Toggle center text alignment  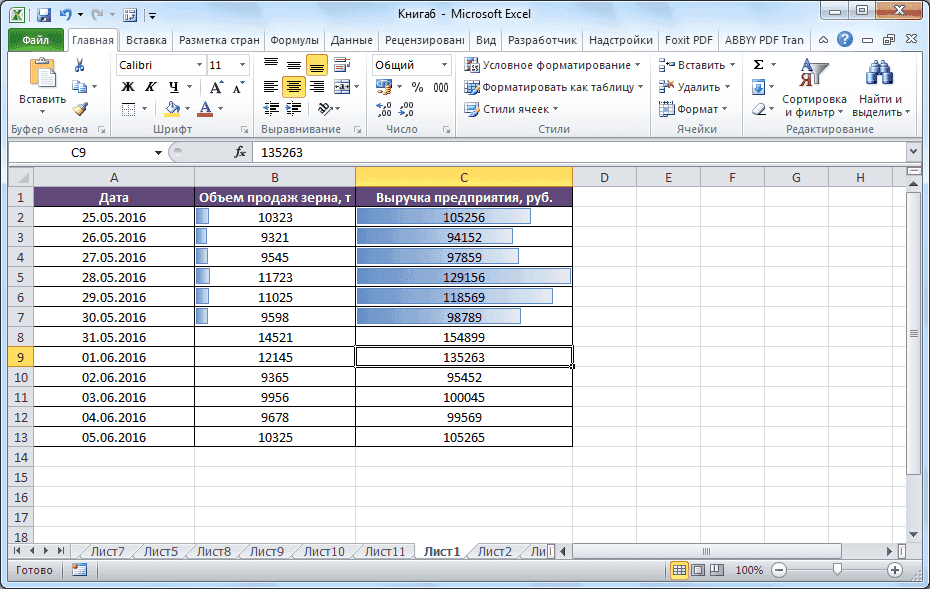(295, 87)
